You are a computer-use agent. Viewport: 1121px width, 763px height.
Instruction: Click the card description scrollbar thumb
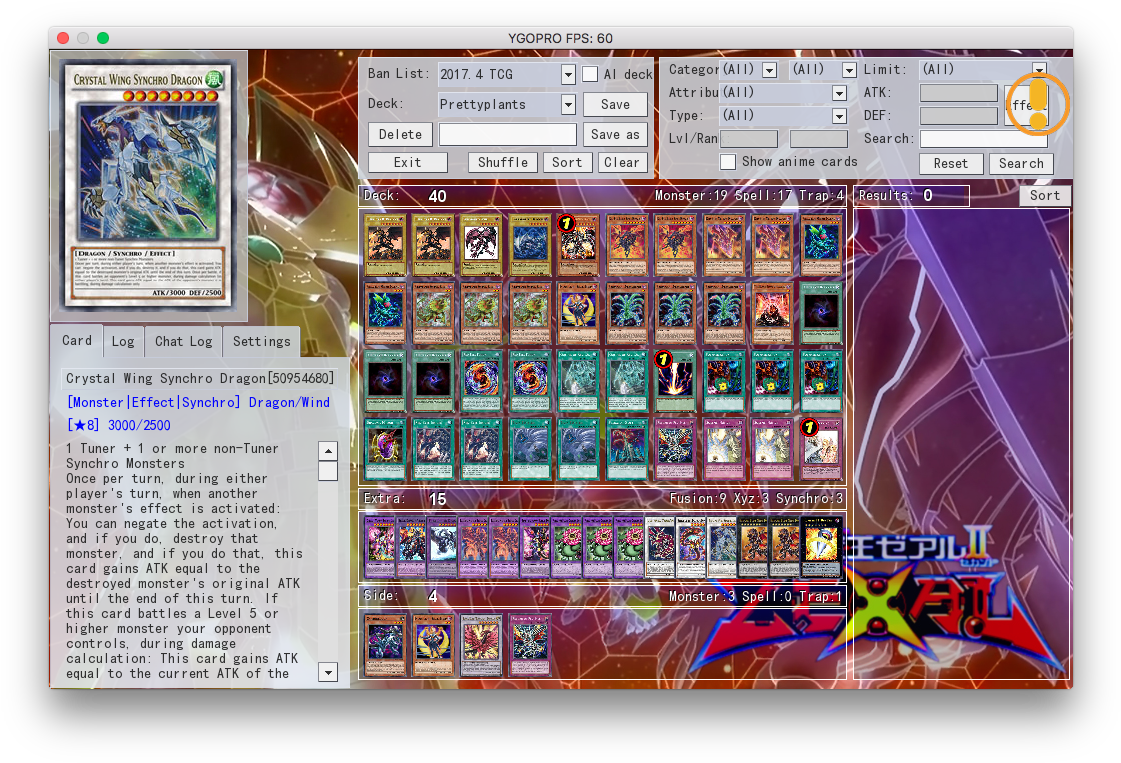pos(327,471)
